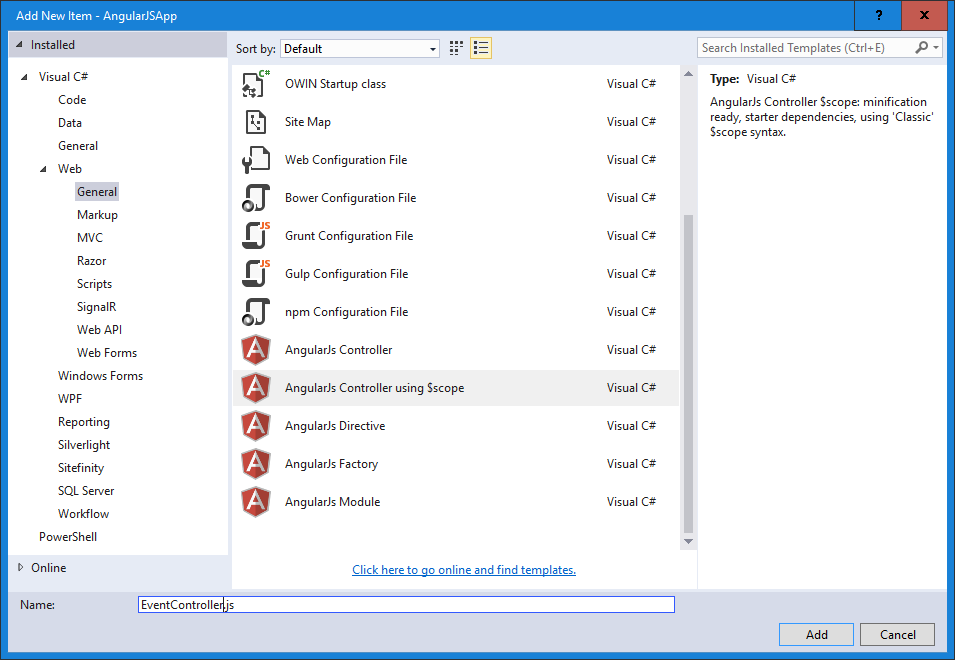The image size is (955, 660).
Task: Select General under Web node
Action: click(97, 192)
